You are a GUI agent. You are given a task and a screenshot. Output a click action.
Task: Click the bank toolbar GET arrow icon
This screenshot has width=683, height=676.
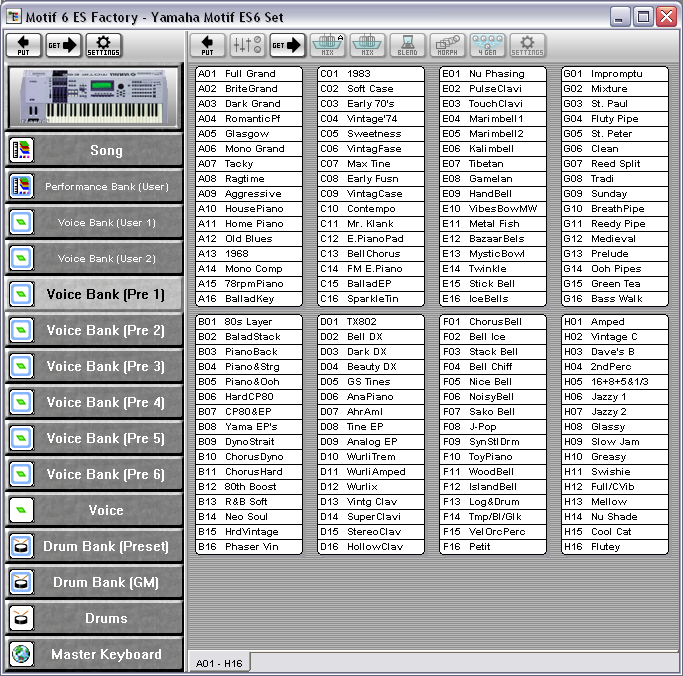pos(287,45)
